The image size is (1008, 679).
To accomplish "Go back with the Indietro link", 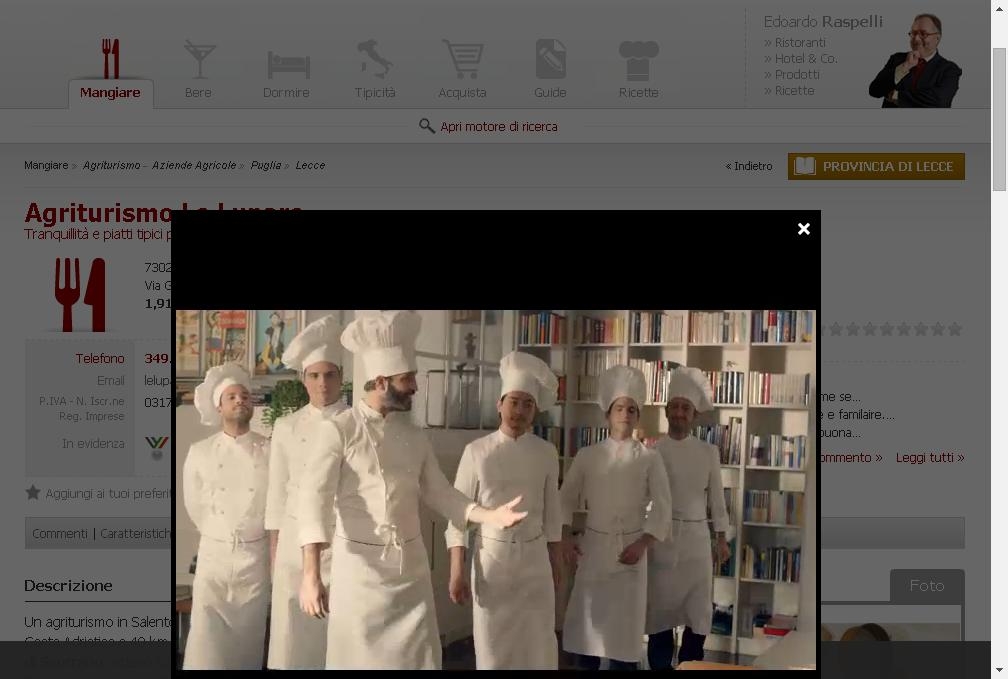I will tap(749, 166).
